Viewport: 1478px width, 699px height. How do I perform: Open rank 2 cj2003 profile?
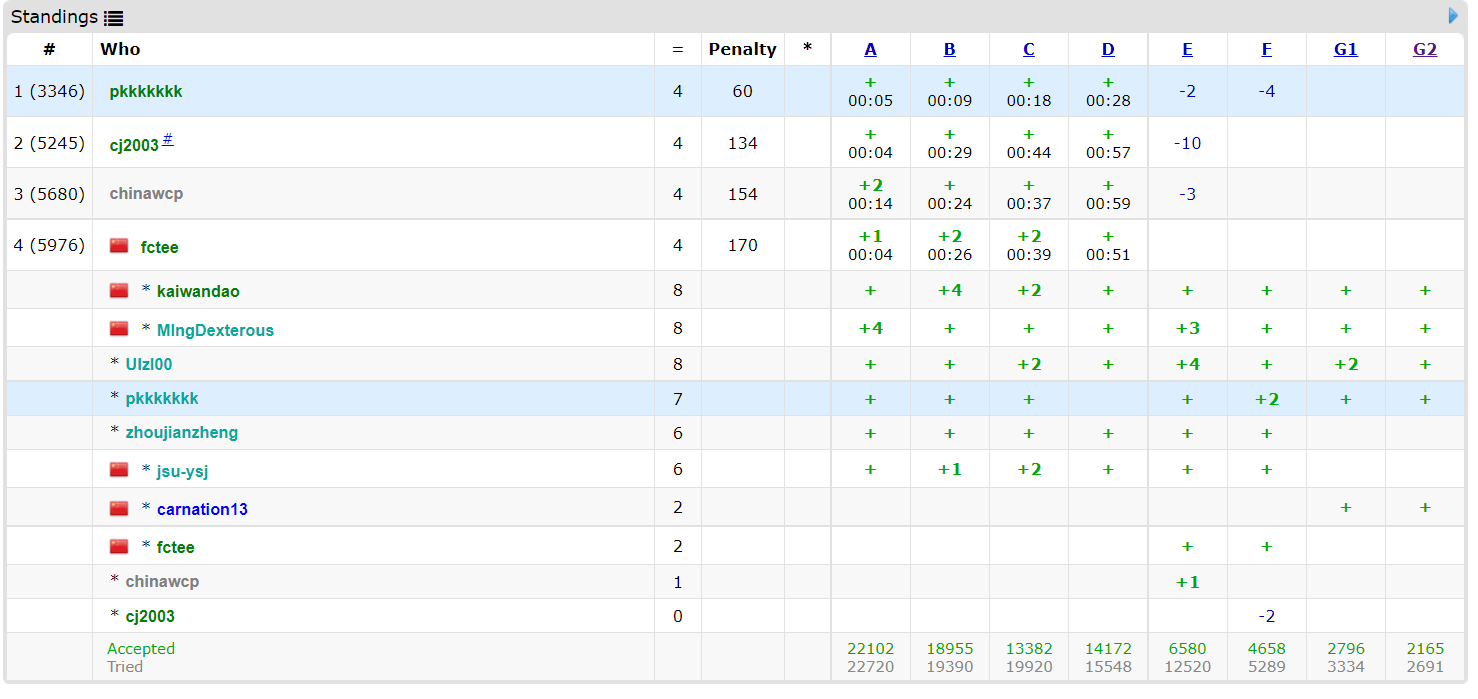pos(134,145)
